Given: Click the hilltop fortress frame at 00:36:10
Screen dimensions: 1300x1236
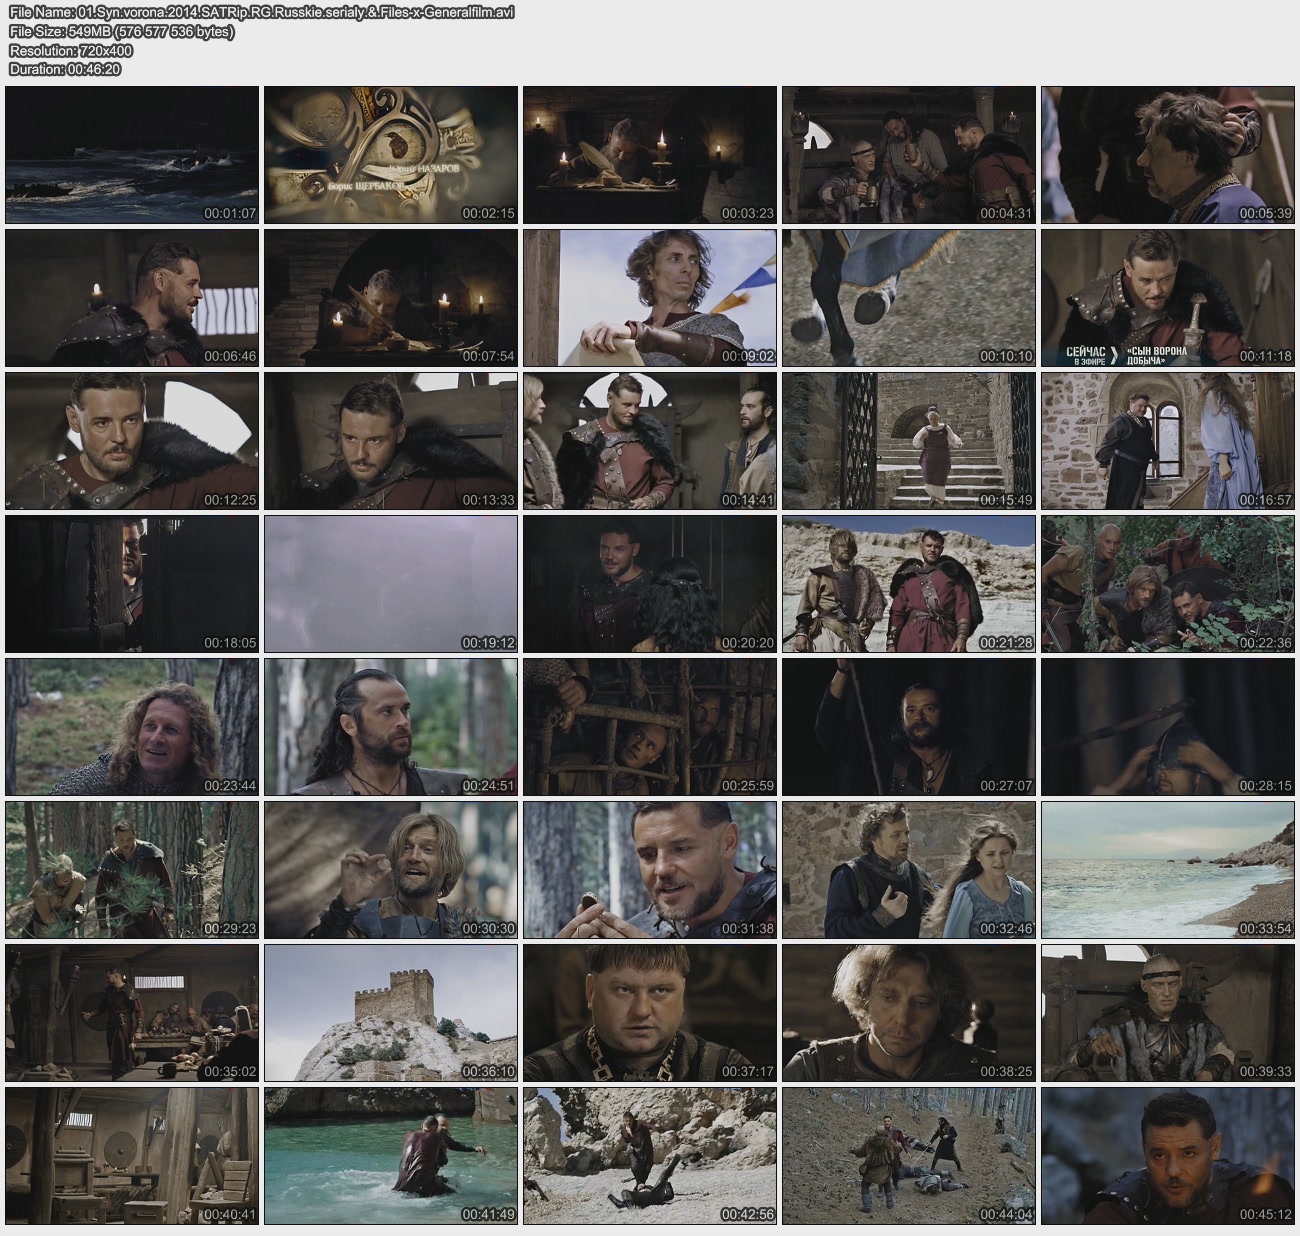Looking at the screenshot, I should 391,1013.
